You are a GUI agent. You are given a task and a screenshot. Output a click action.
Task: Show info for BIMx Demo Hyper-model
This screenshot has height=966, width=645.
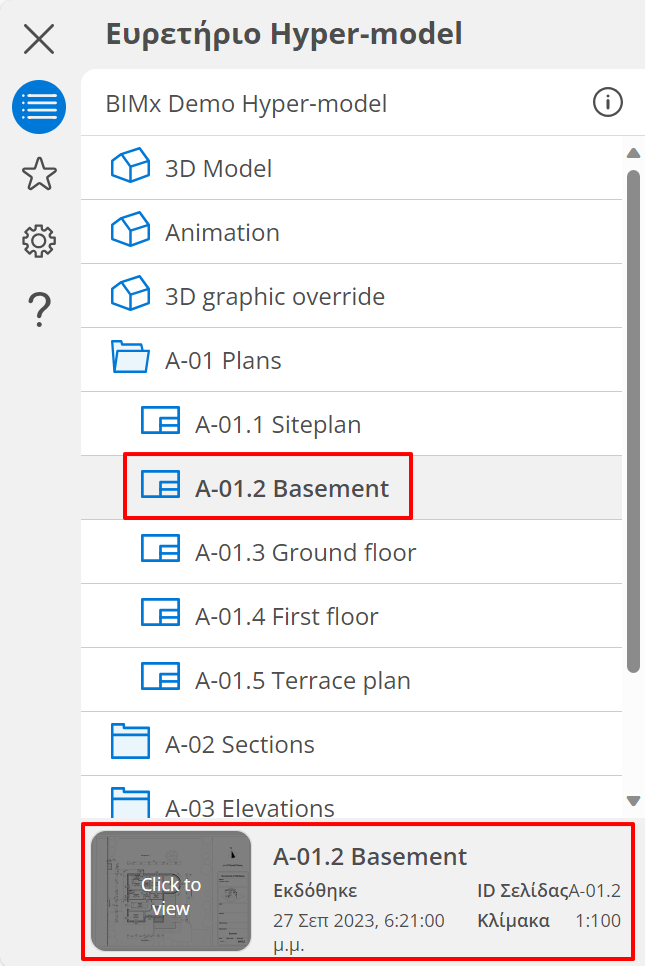pos(607,102)
